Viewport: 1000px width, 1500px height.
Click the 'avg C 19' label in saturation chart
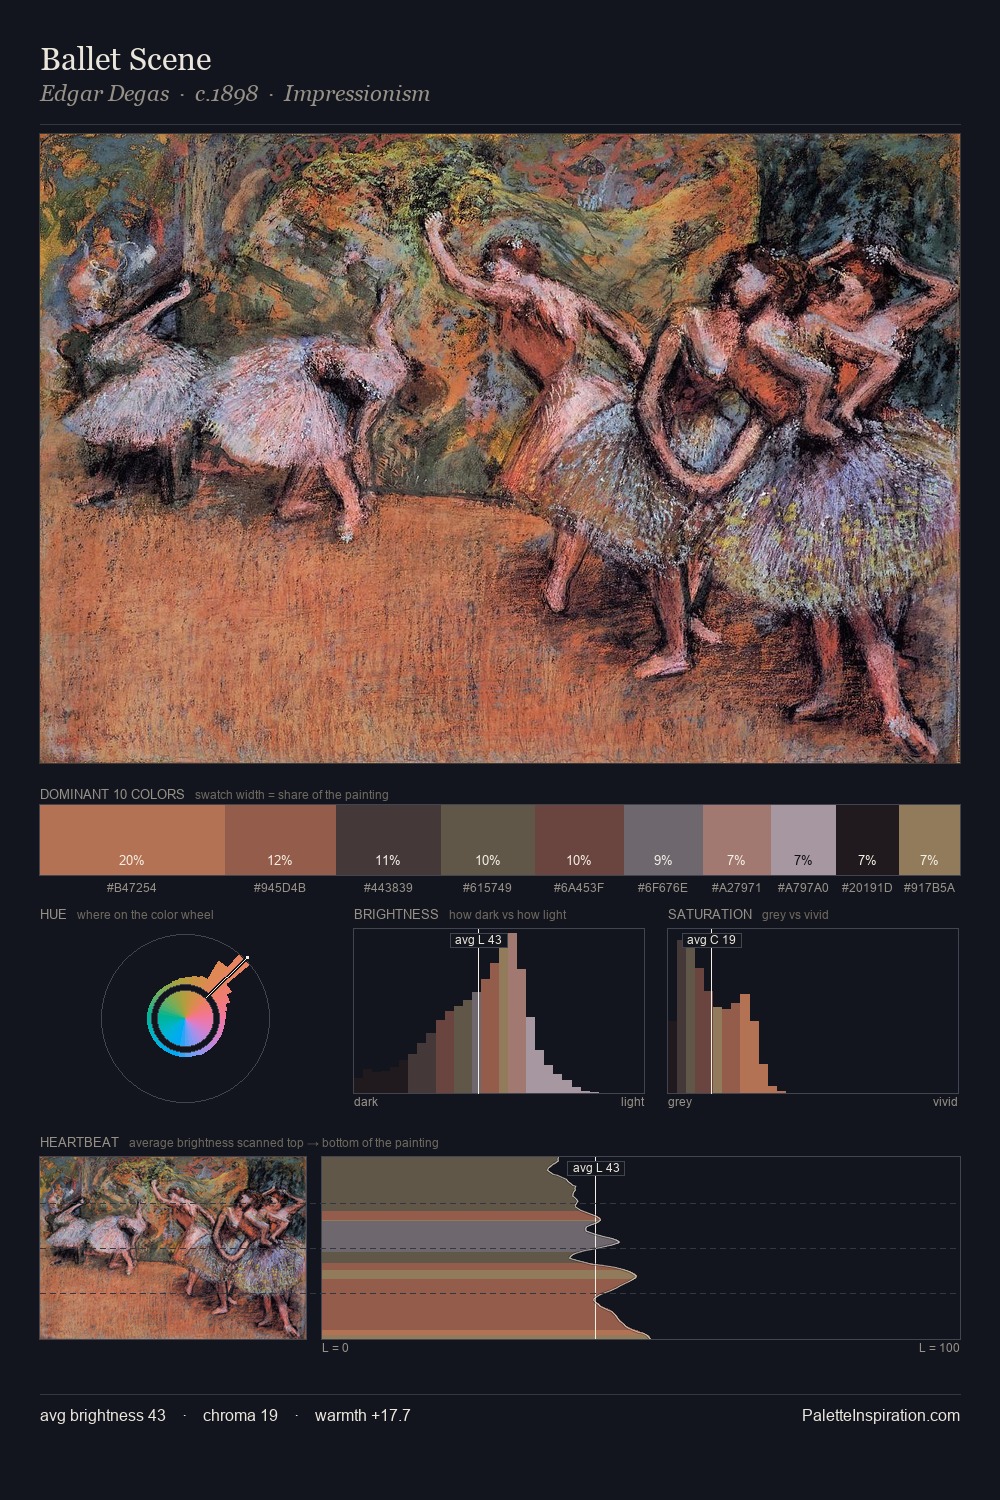pyautogui.click(x=712, y=940)
